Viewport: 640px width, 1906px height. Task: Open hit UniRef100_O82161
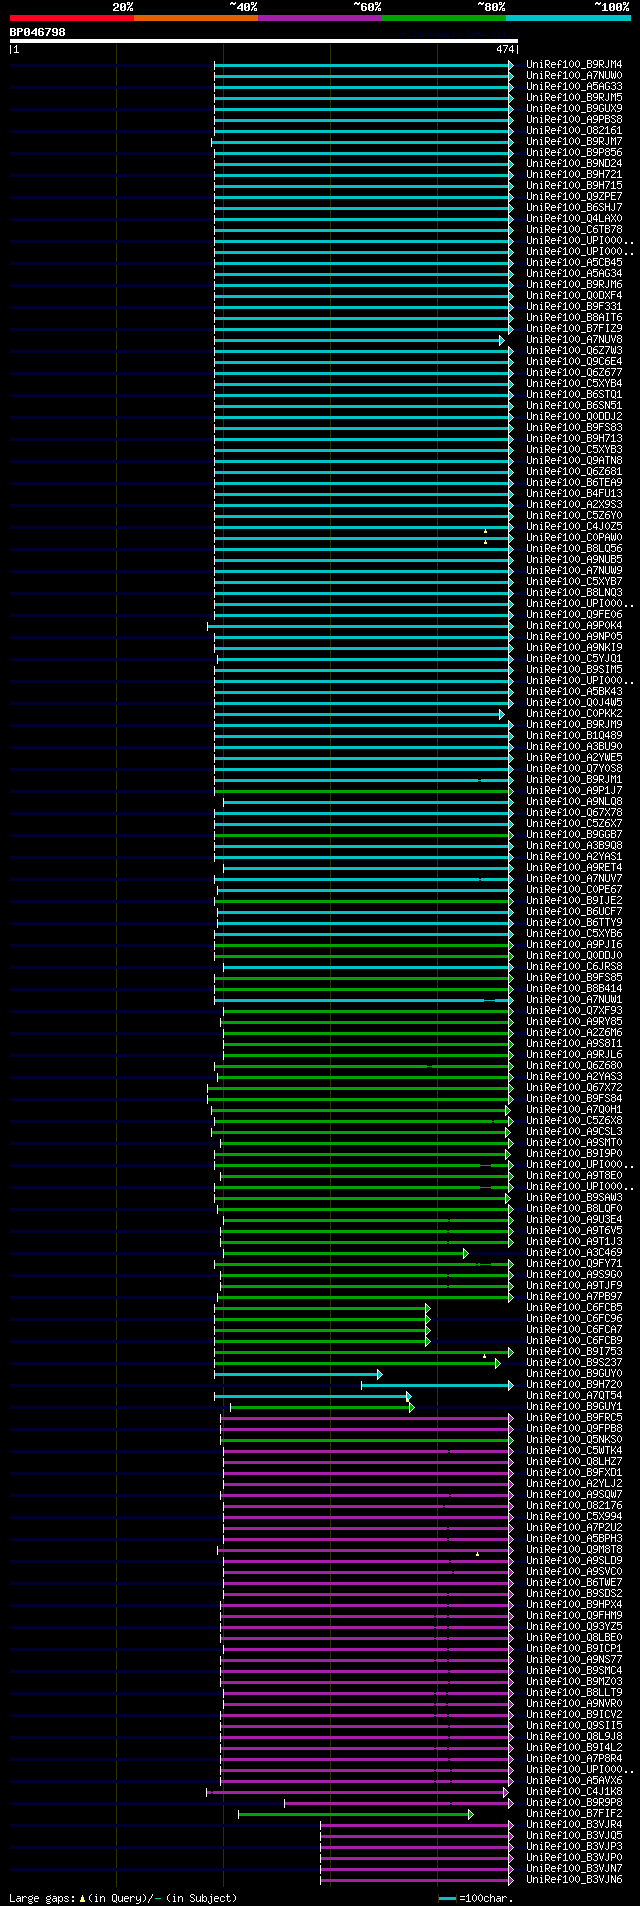574,131
